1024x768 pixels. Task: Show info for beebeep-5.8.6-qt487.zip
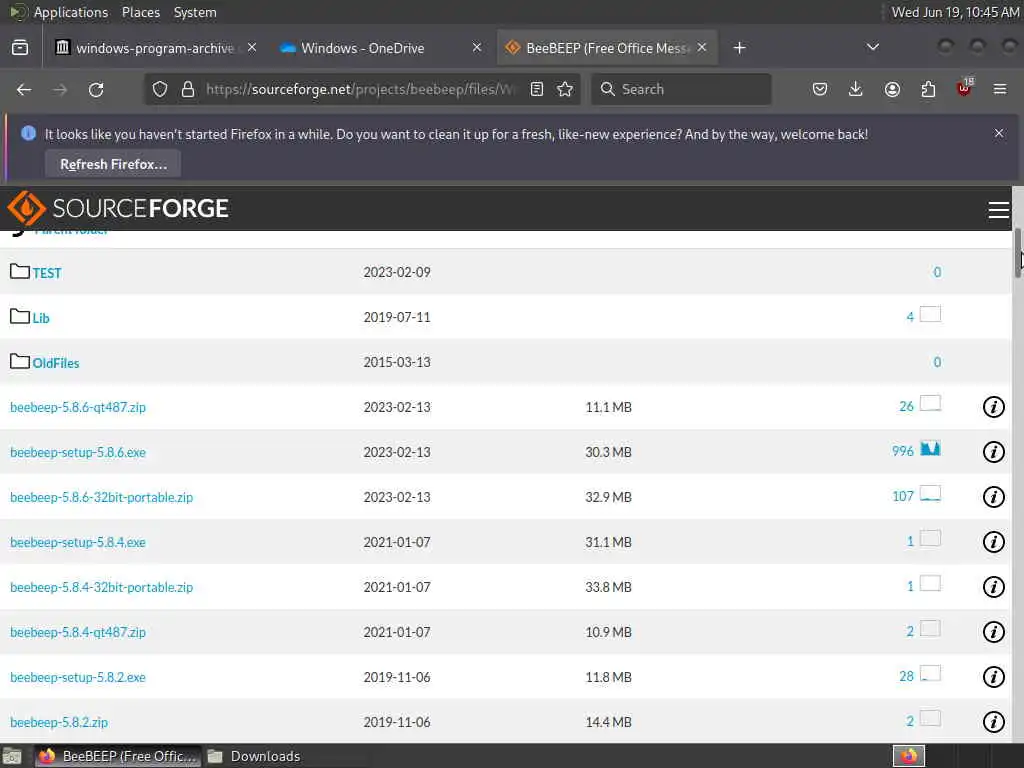(993, 407)
